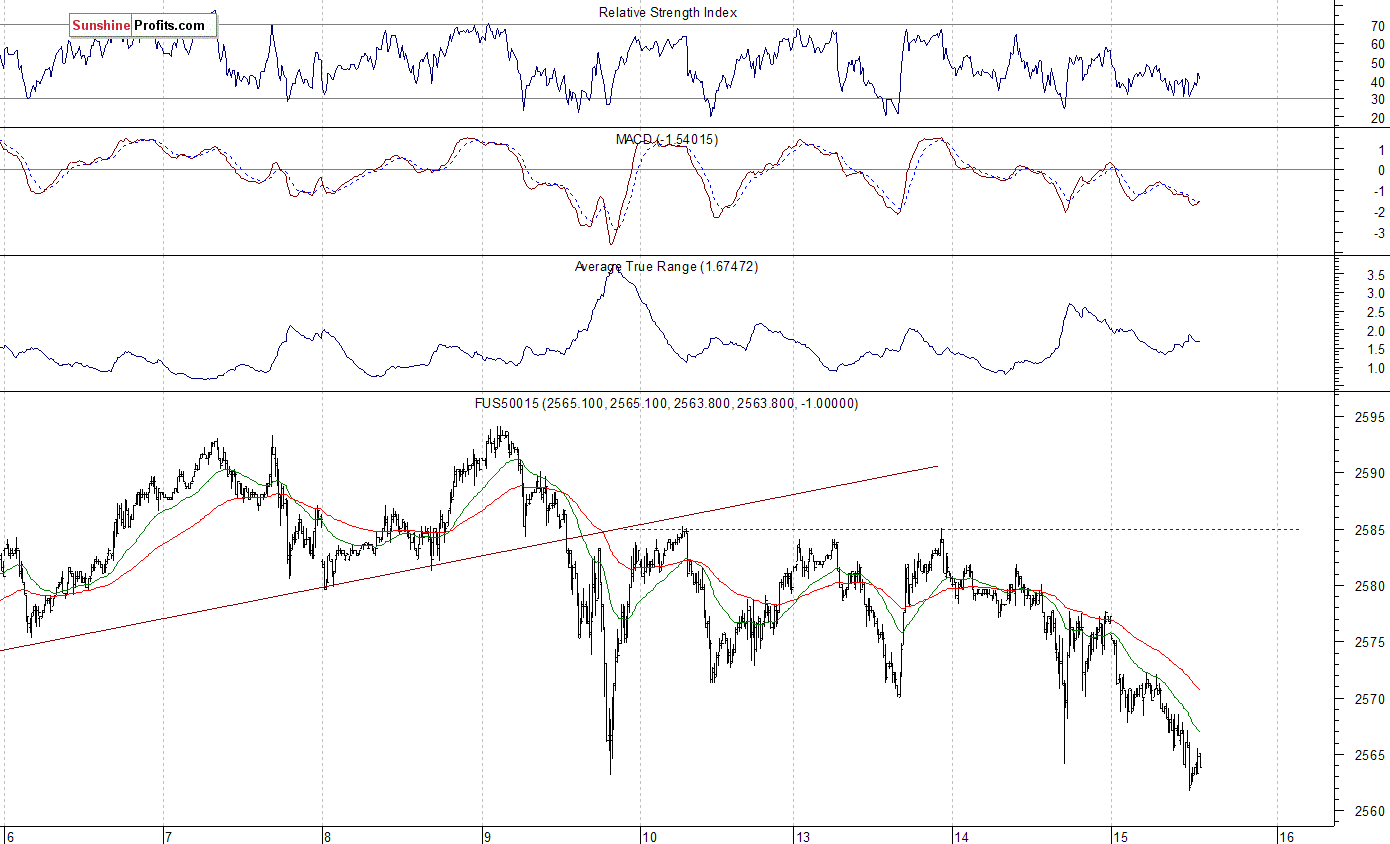Click the SunshineProfits.com logo
Image resolution: width=1390 pixels, height=844 pixels.
143,25
